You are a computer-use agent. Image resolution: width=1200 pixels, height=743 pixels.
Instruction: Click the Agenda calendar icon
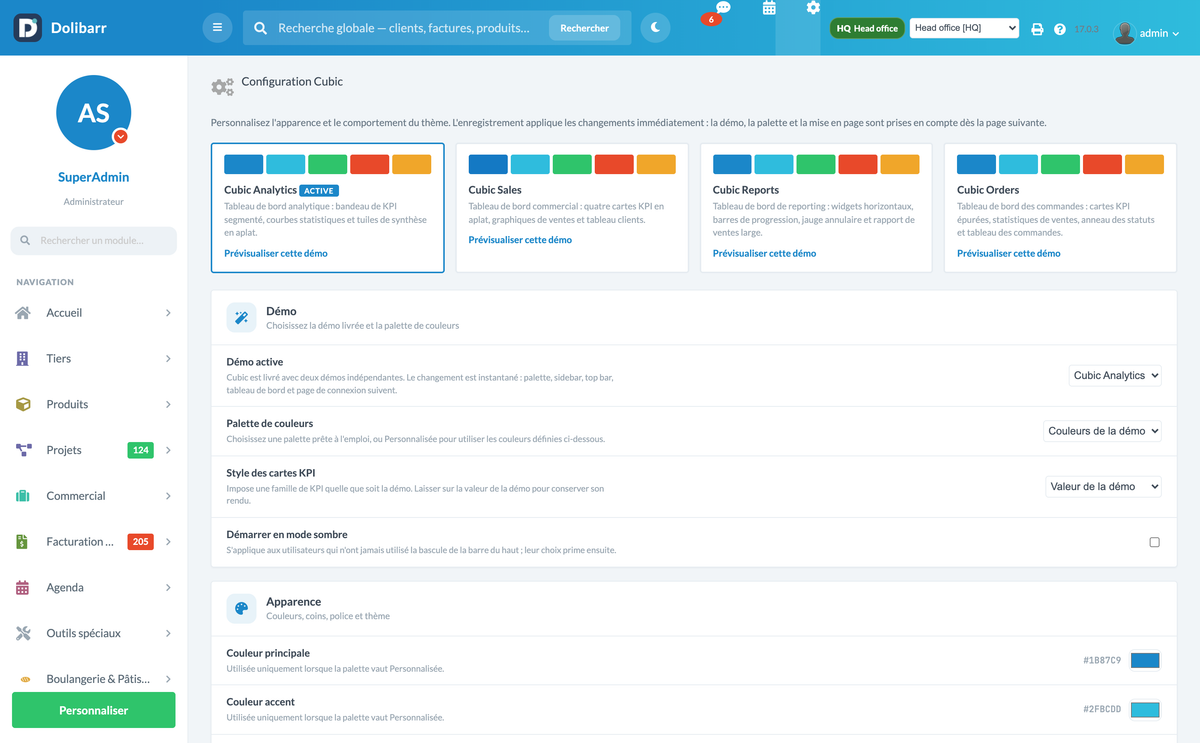tap(23, 588)
